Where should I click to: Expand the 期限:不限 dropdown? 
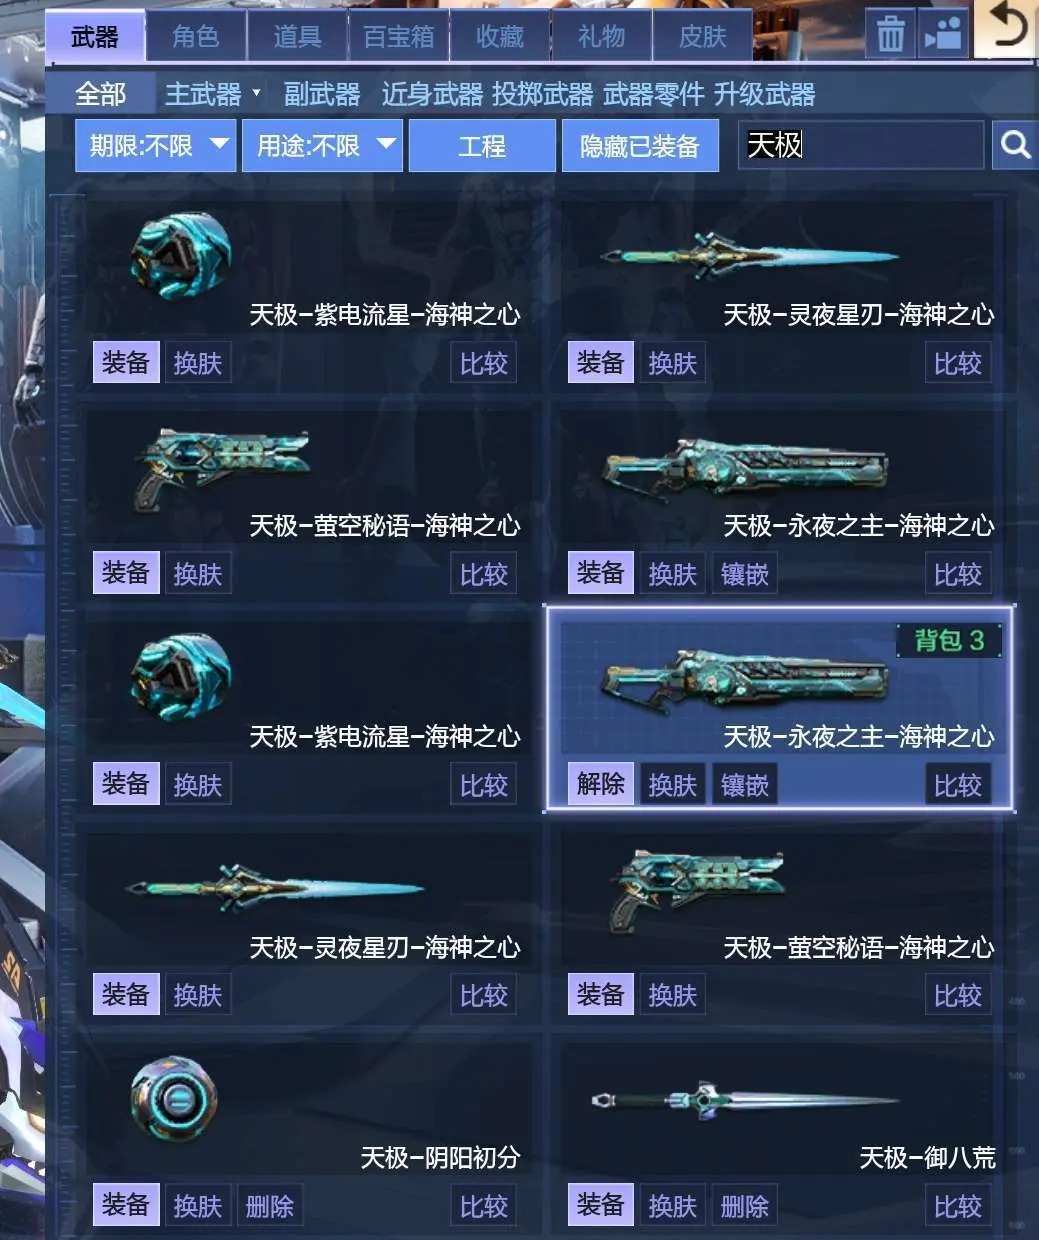pos(156,146)
